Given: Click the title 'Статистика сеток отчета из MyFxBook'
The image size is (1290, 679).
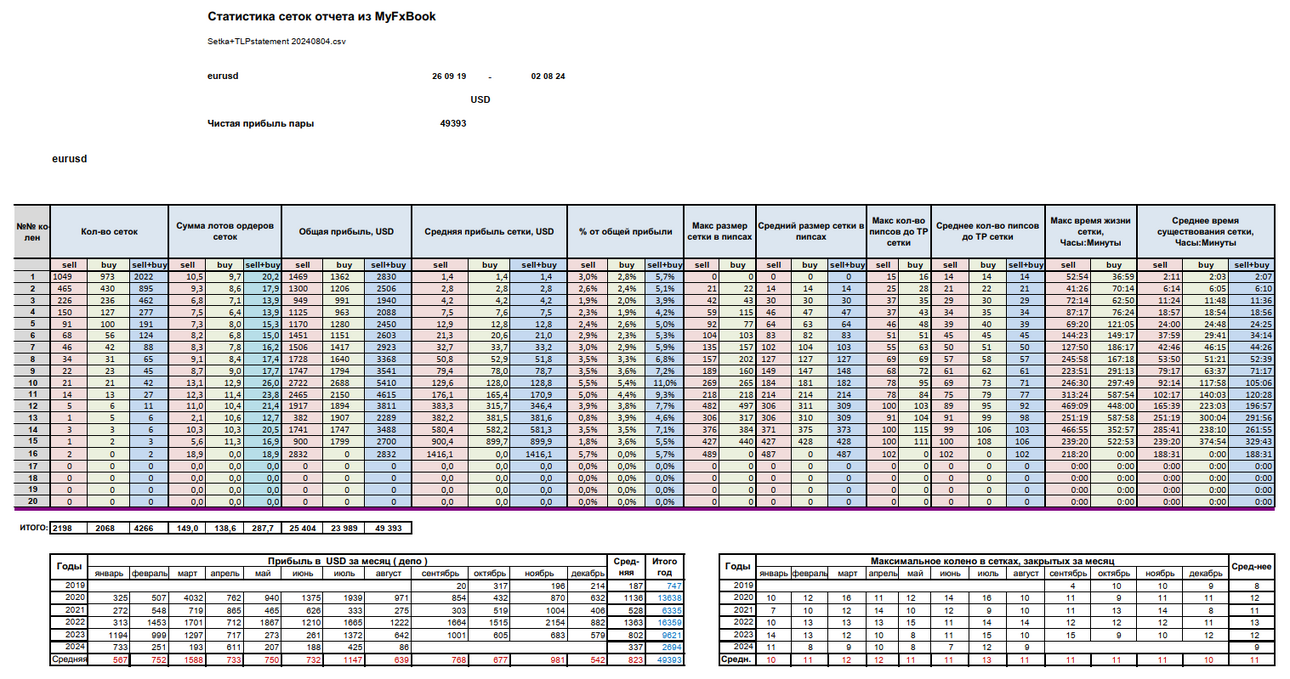Looking at the screenshot, I should pyautogui.click(x=322, y=17).
